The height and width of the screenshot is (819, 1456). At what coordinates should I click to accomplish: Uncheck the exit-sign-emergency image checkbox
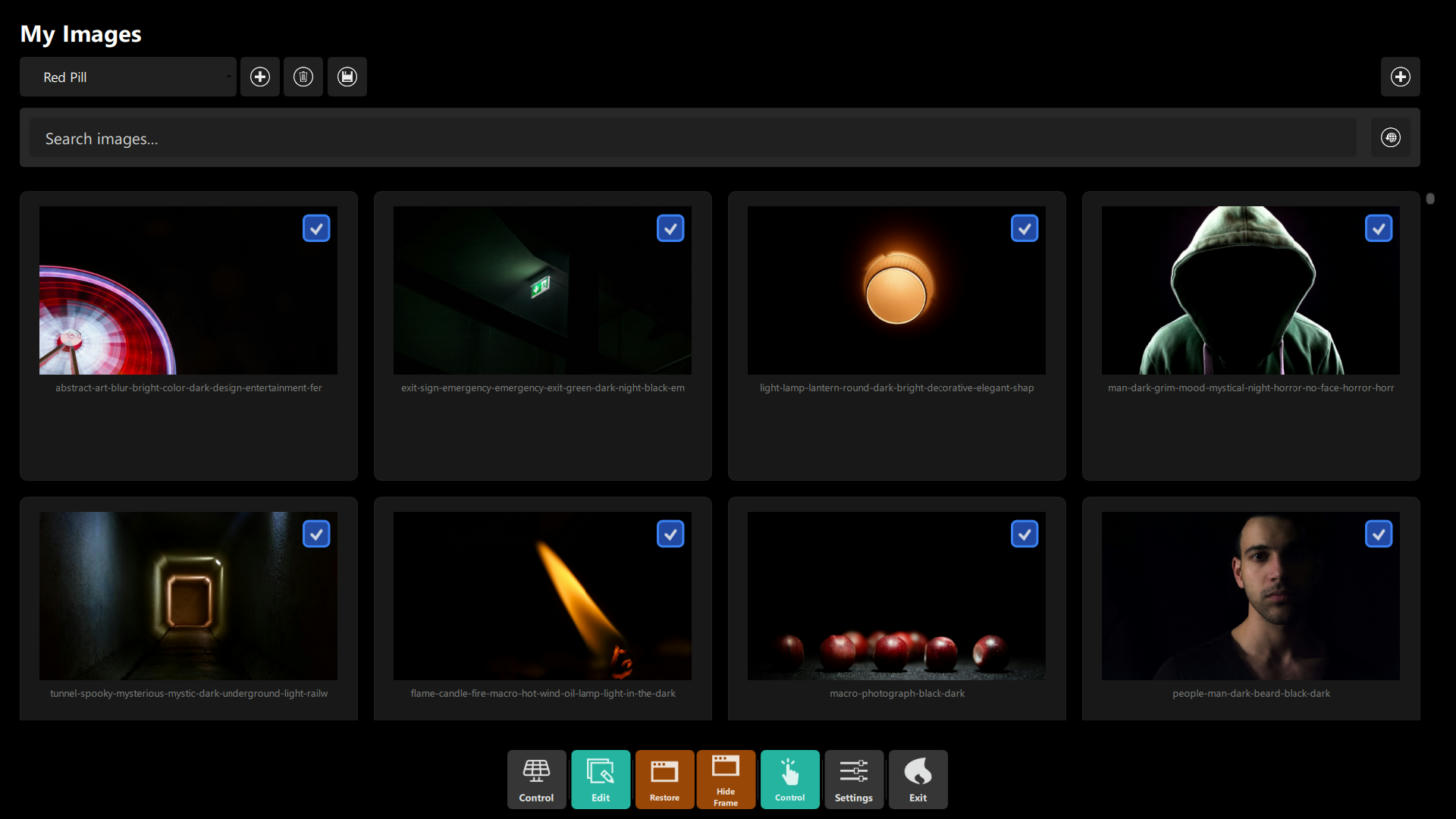pos(670,229)
